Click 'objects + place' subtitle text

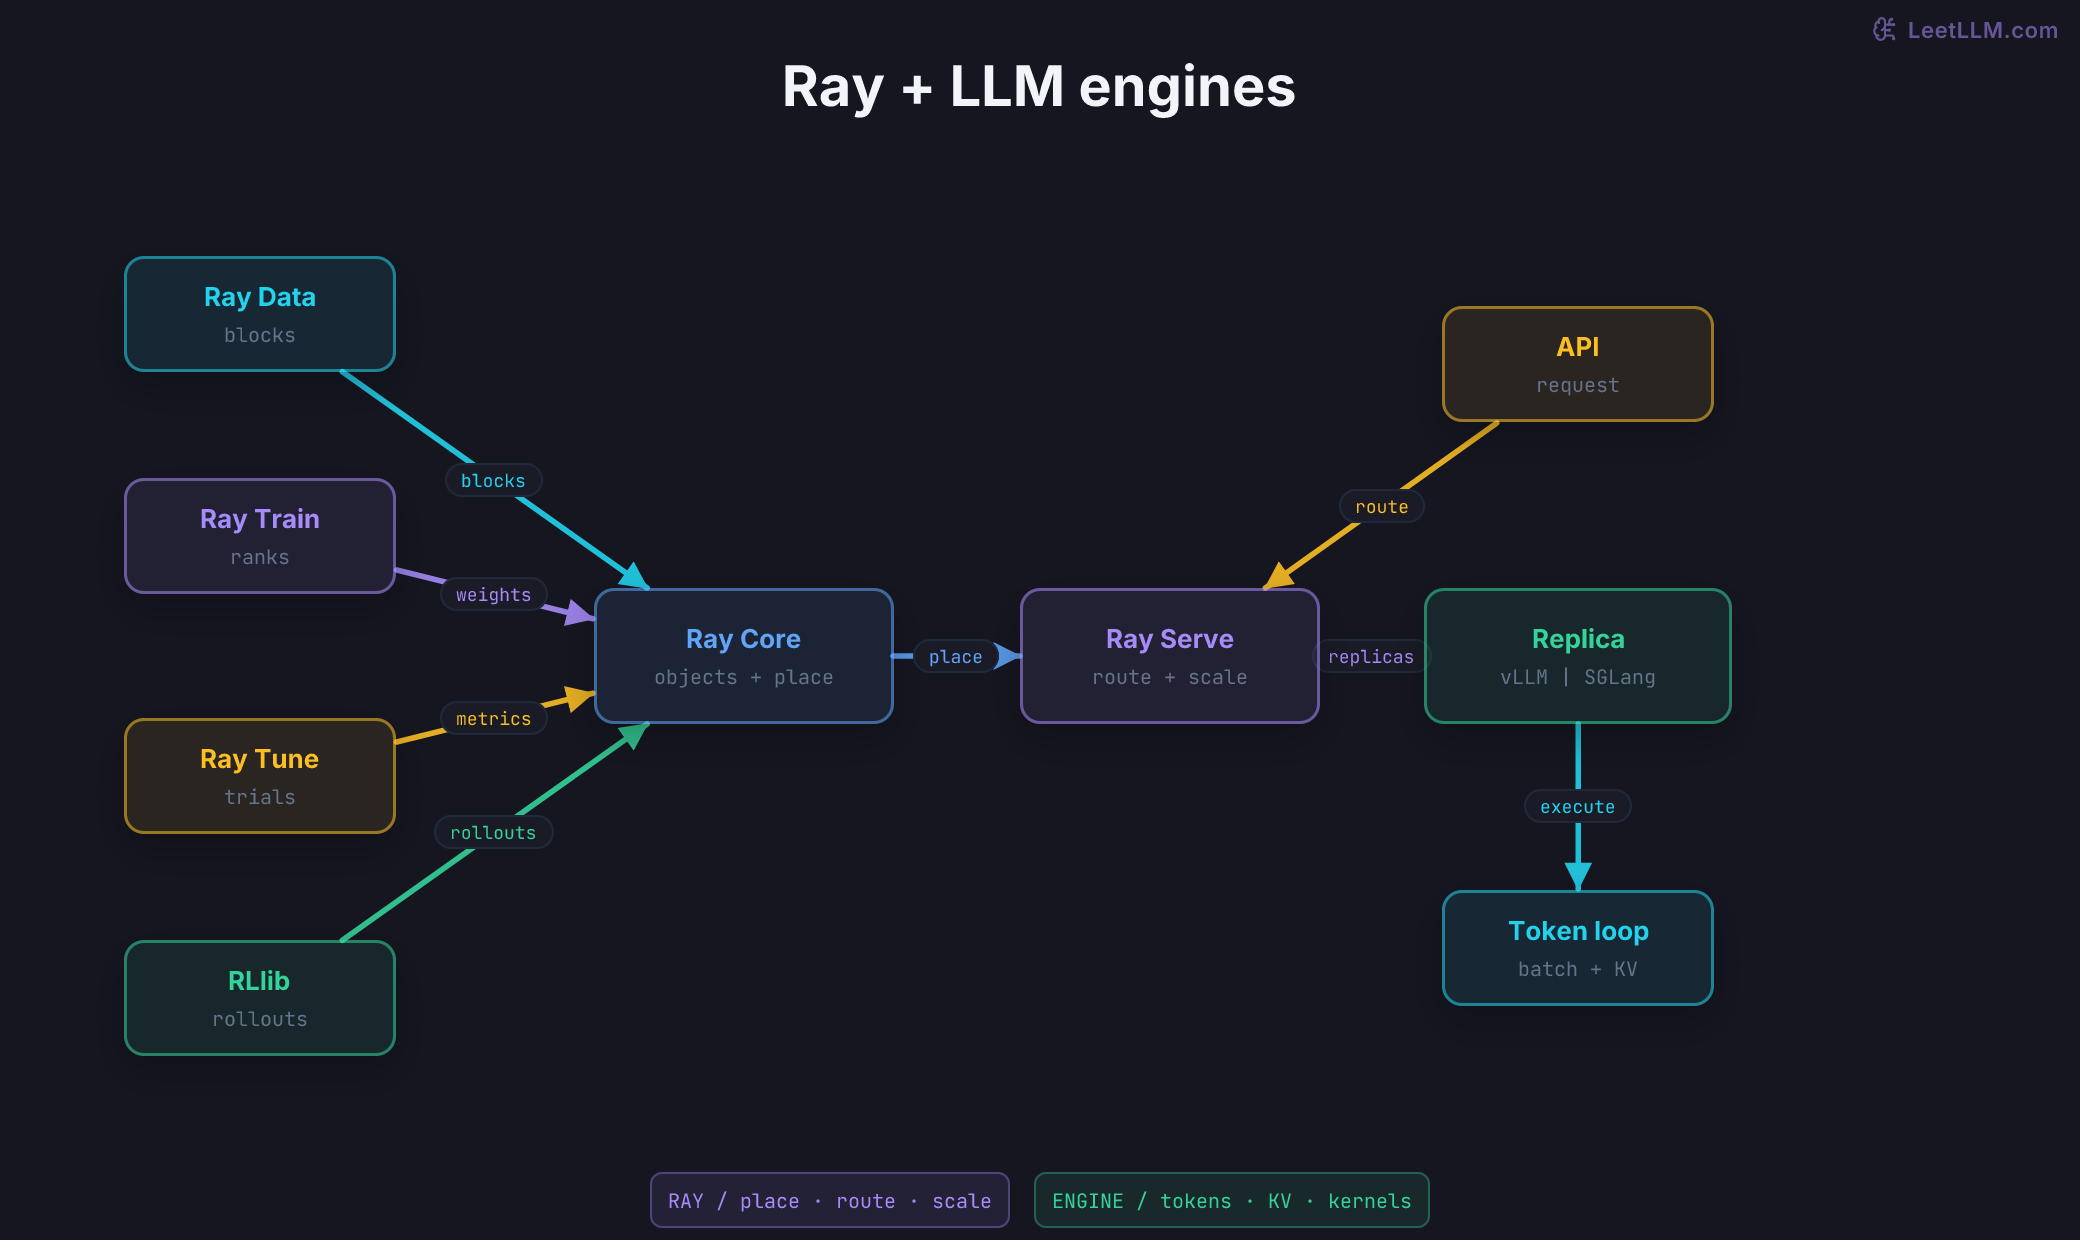(744, 677)
